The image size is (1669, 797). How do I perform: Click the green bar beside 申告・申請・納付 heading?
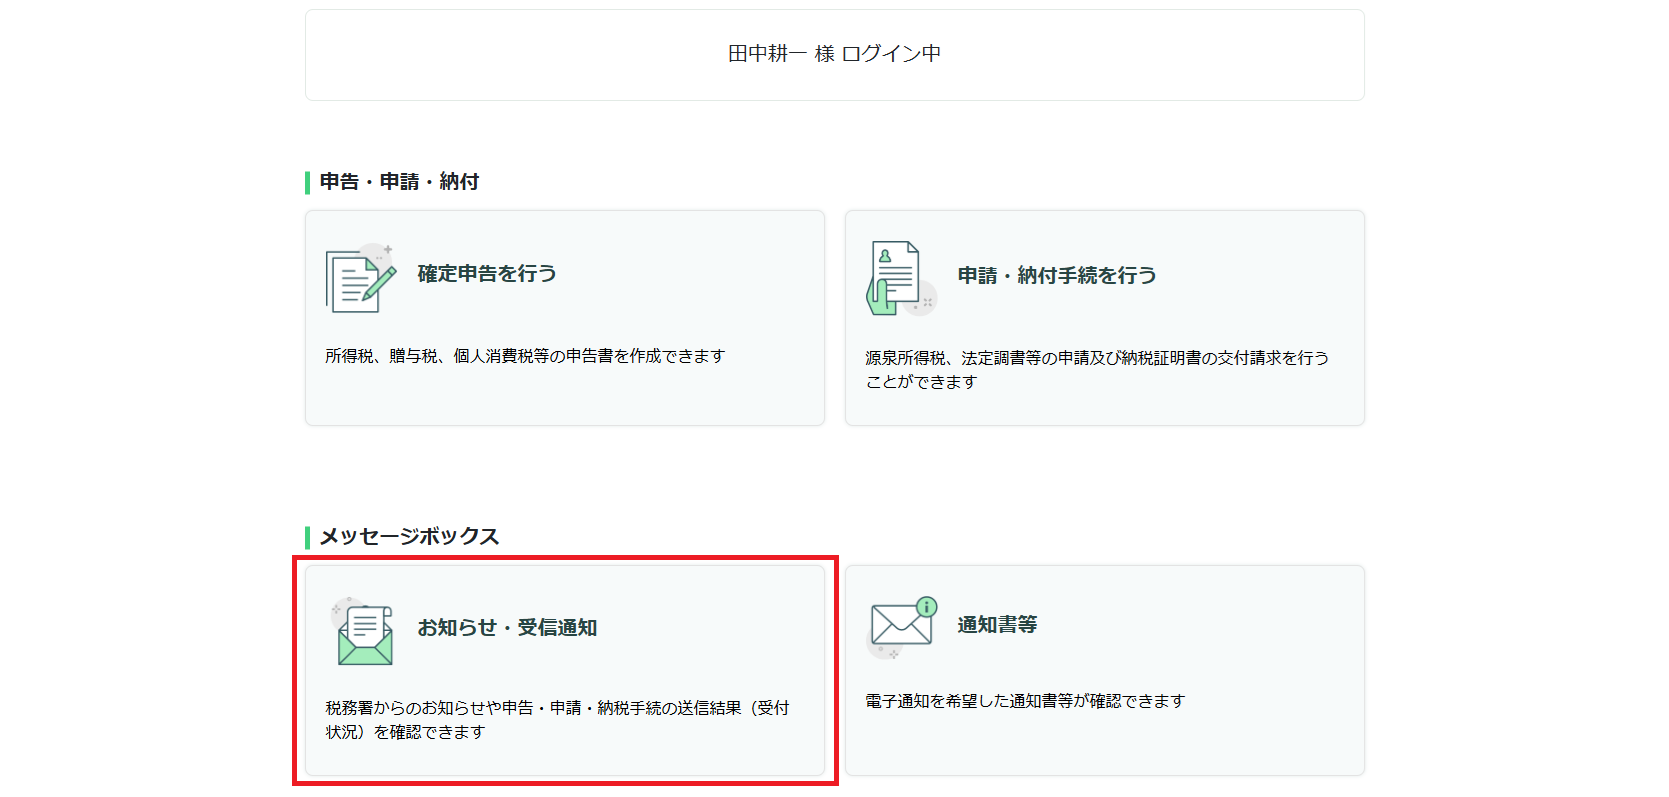coord(308,183)
